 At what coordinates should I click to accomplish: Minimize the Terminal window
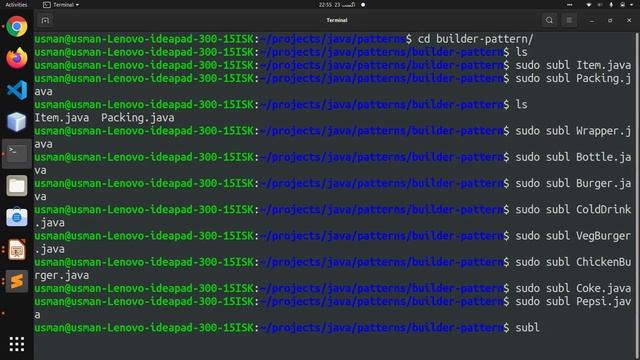[592, 20]
